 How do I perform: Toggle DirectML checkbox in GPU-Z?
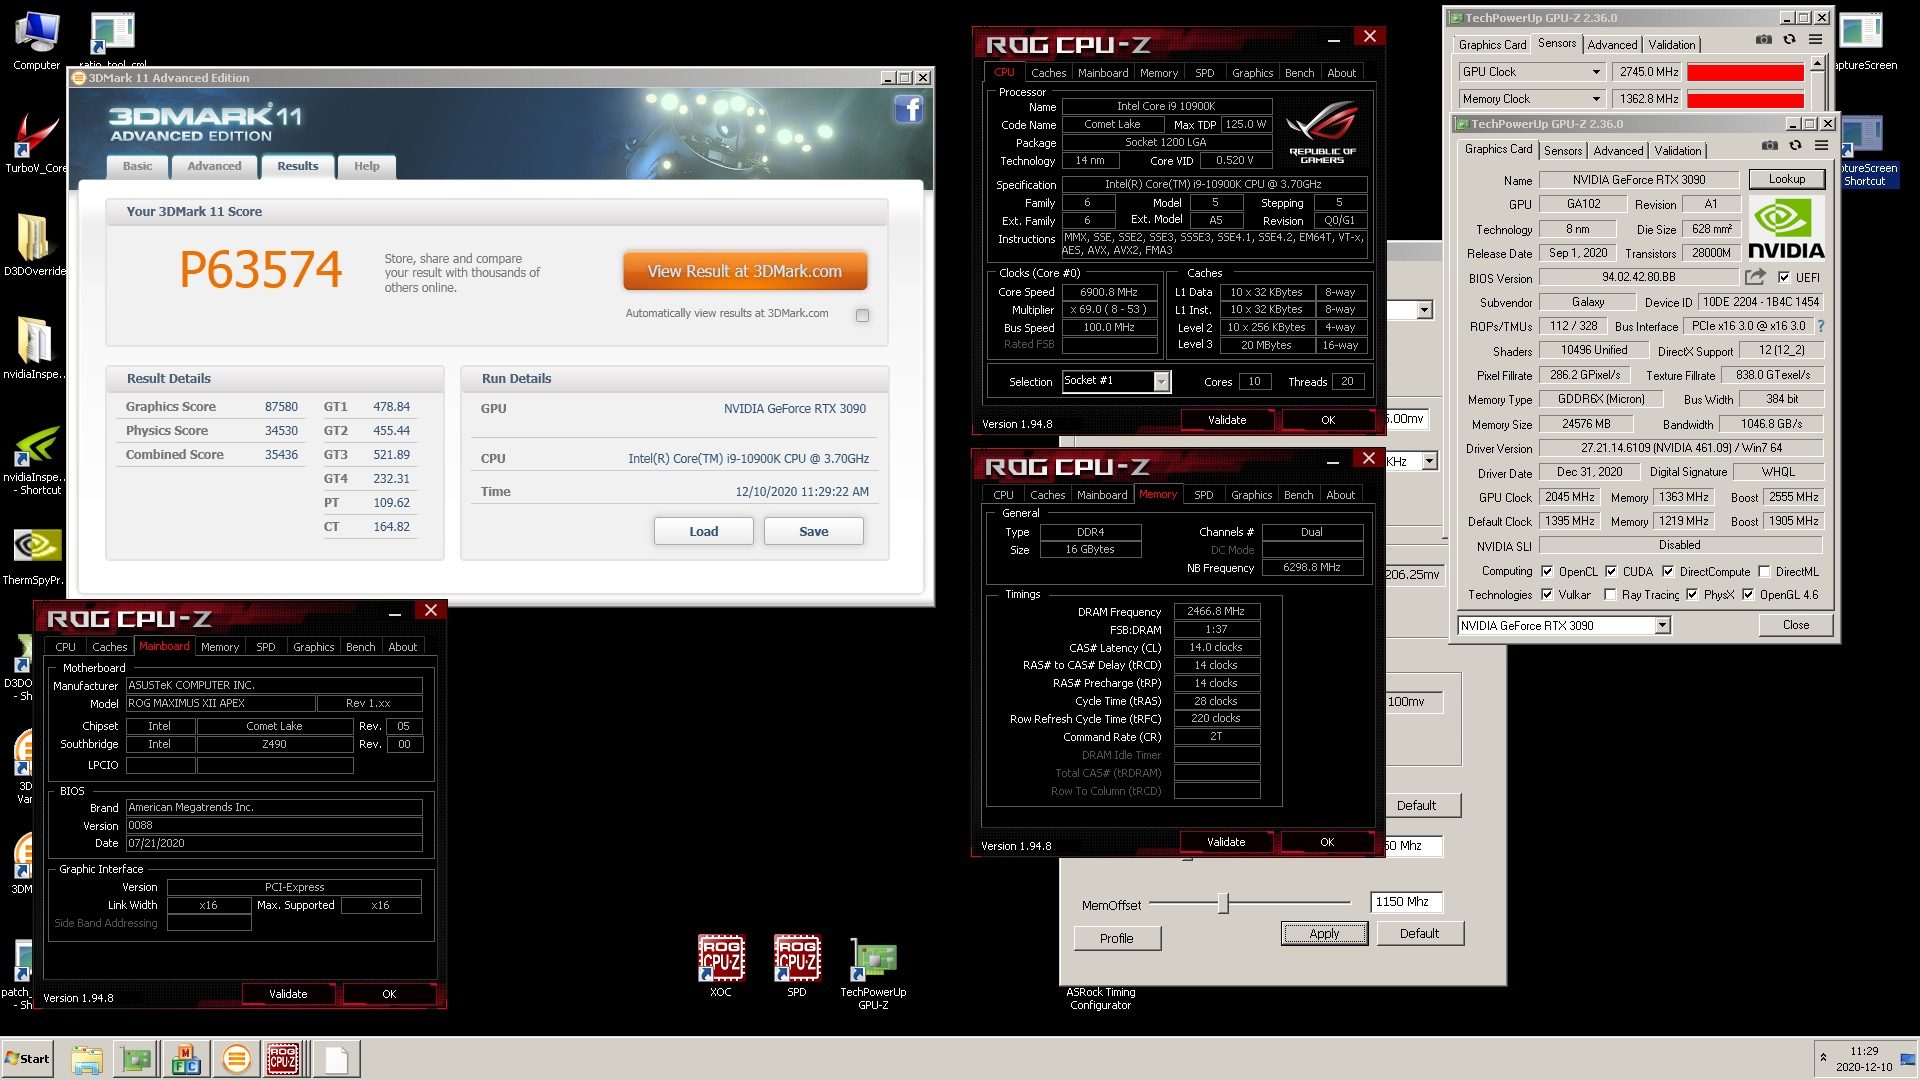point(1764,572)
